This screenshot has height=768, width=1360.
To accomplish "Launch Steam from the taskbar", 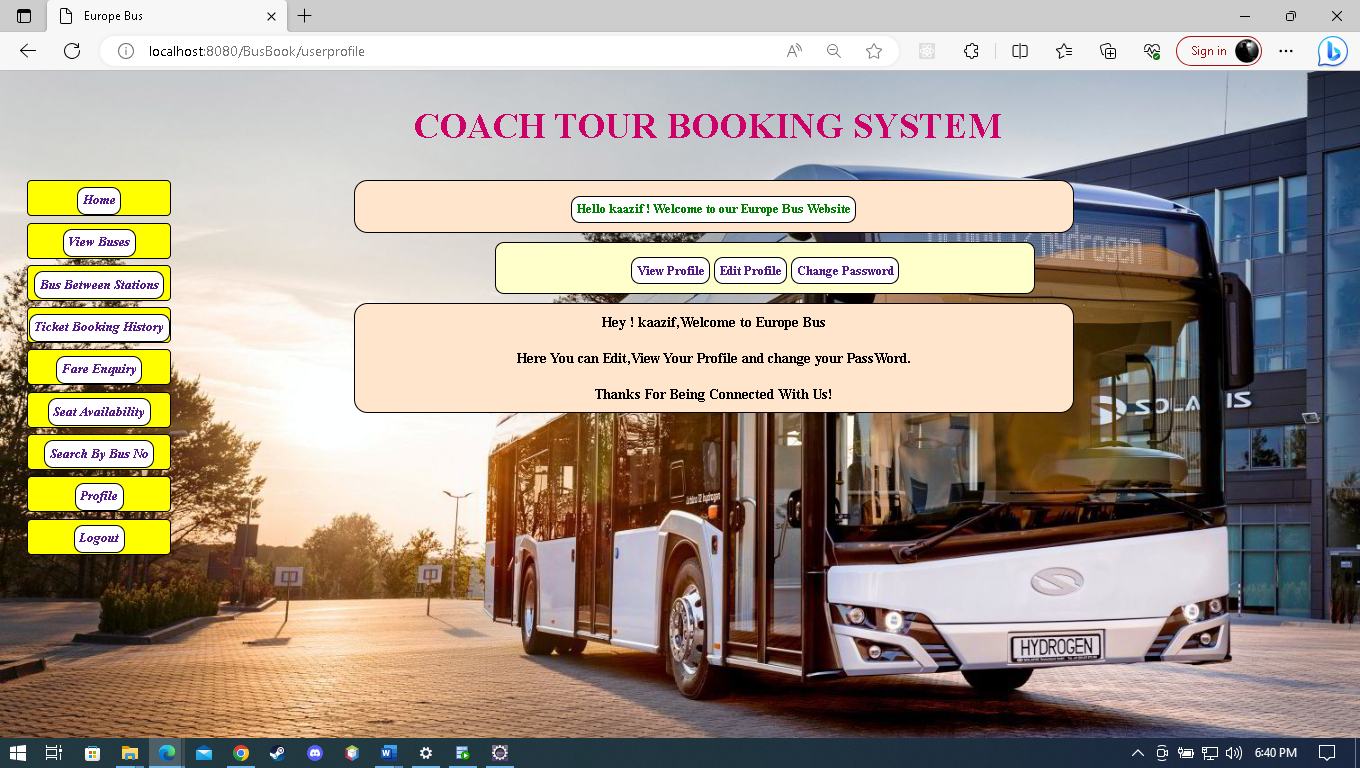I will (277, 753).
